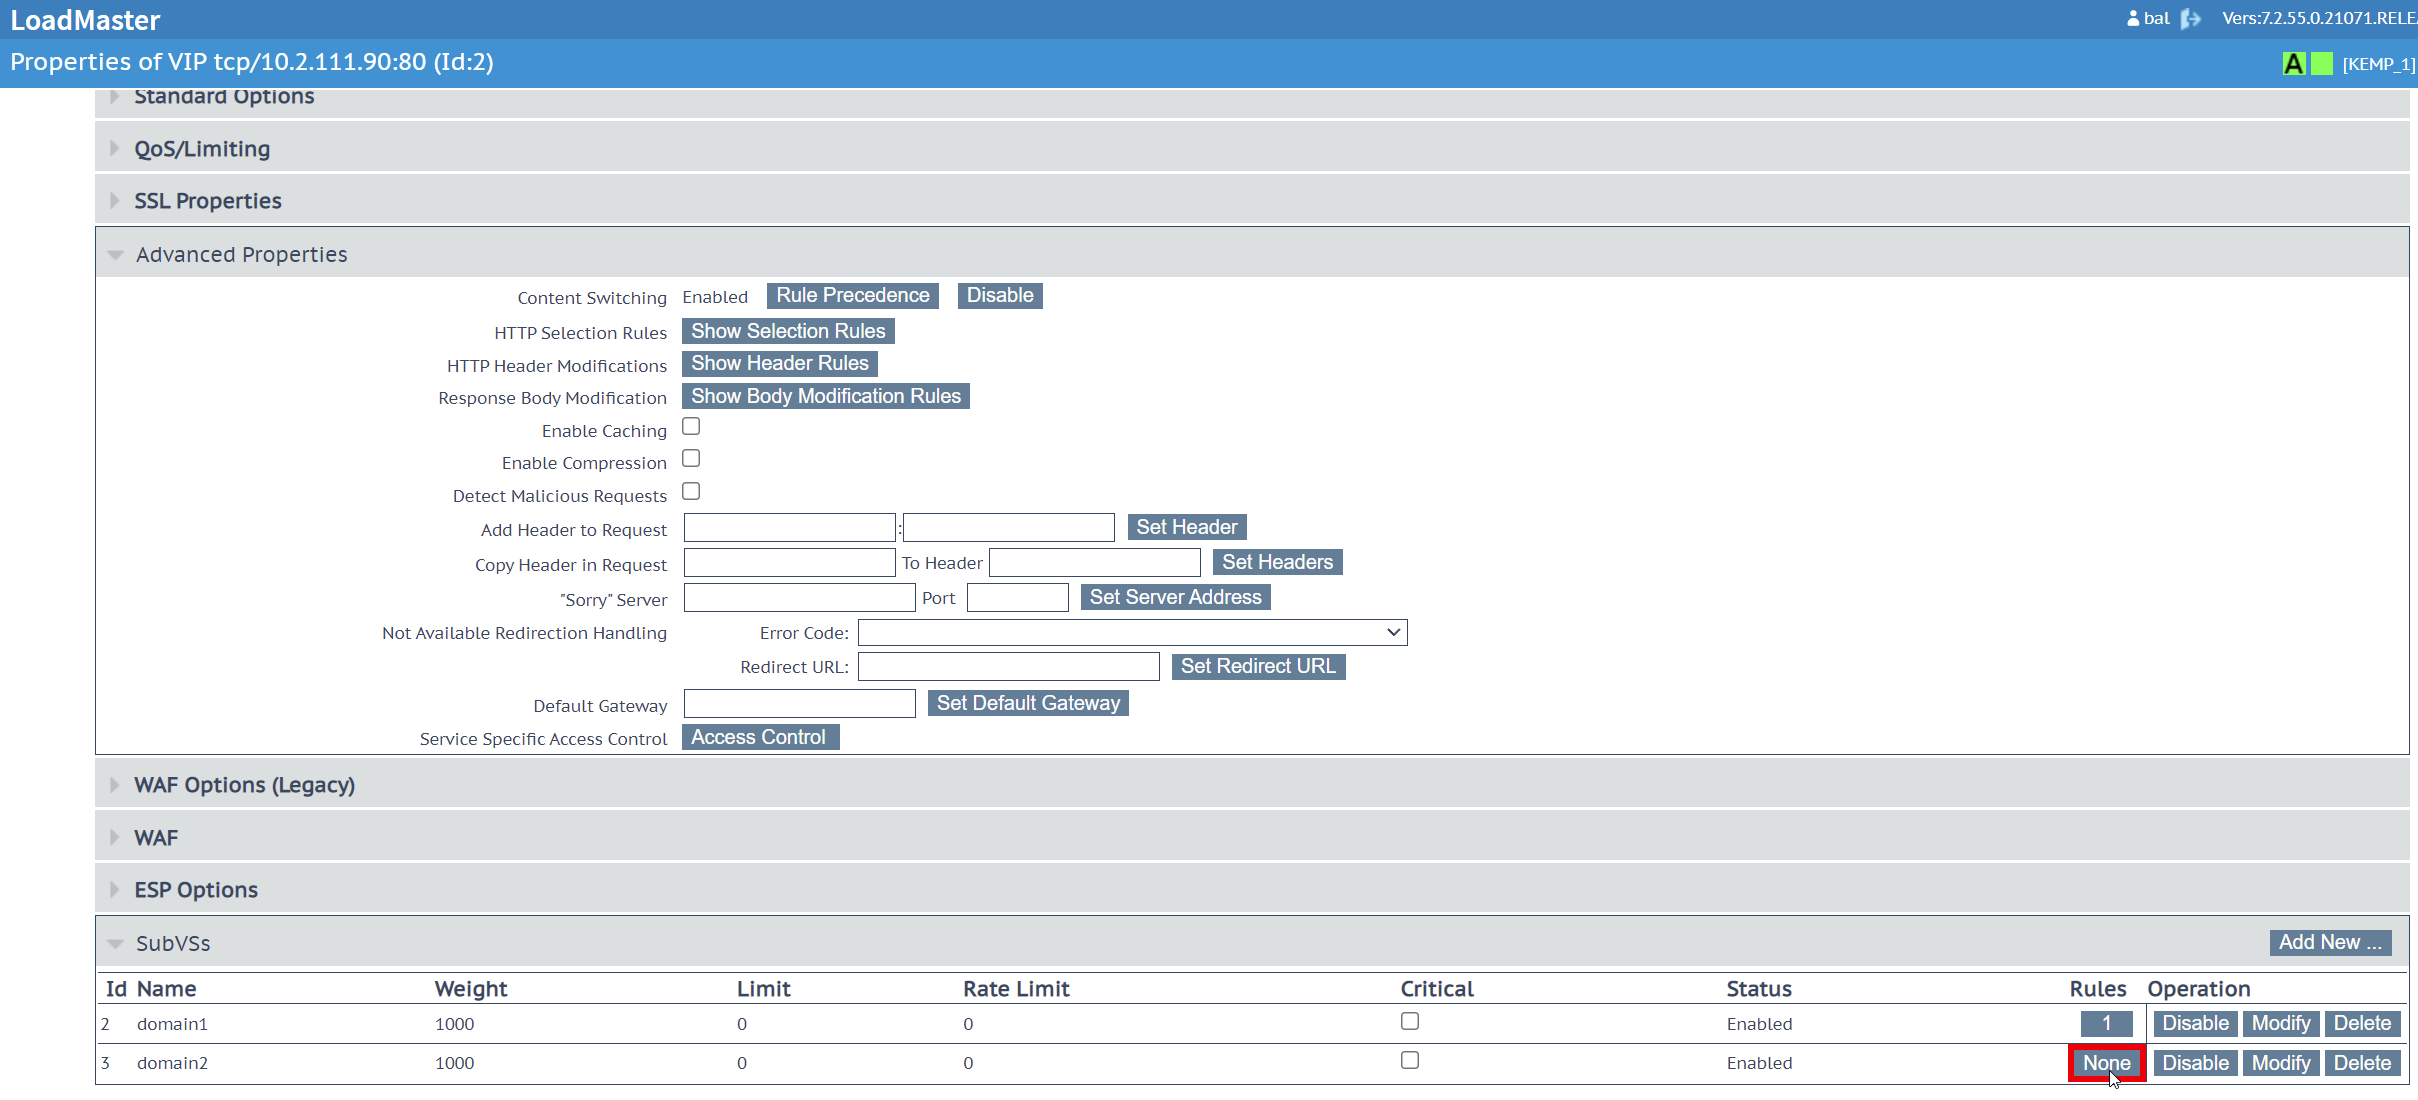Delete the domain2 SubVS
This screenshot has height=1100, width=2418.
point(2362,1063)
